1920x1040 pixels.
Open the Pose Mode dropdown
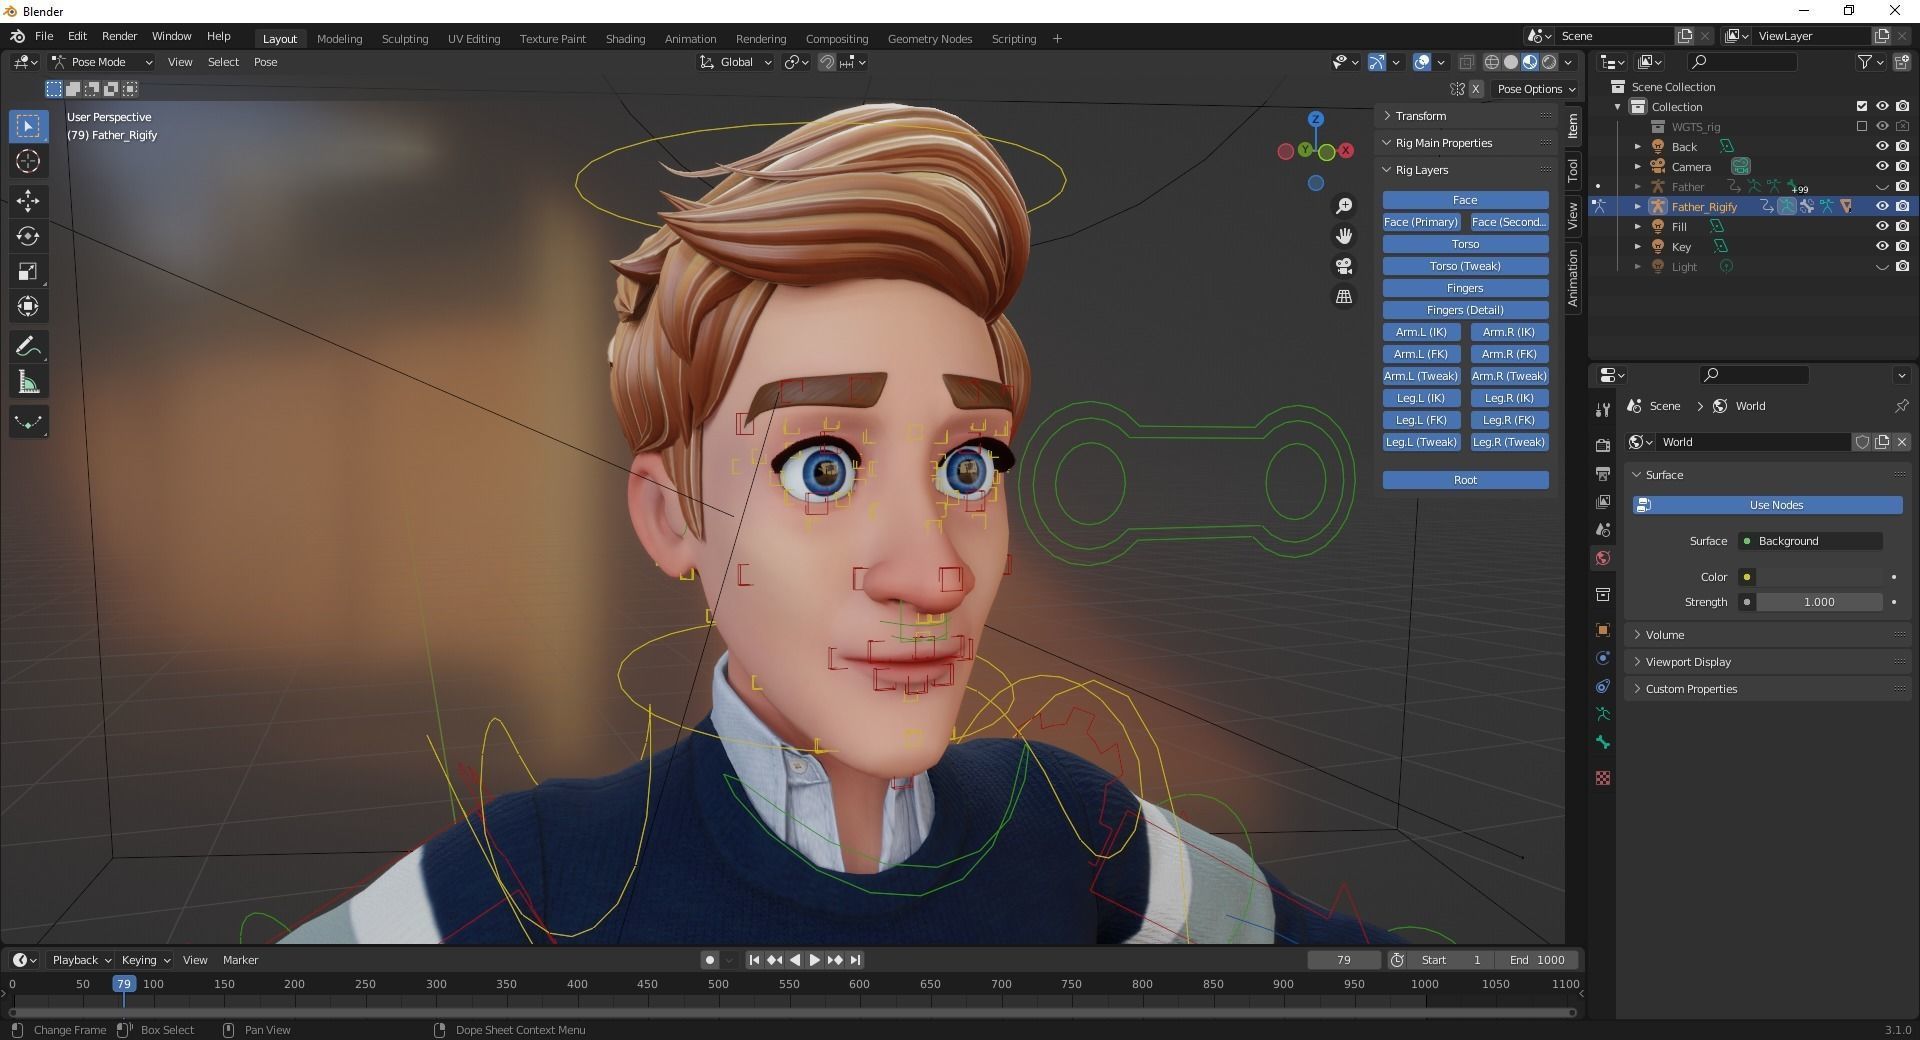103,62
